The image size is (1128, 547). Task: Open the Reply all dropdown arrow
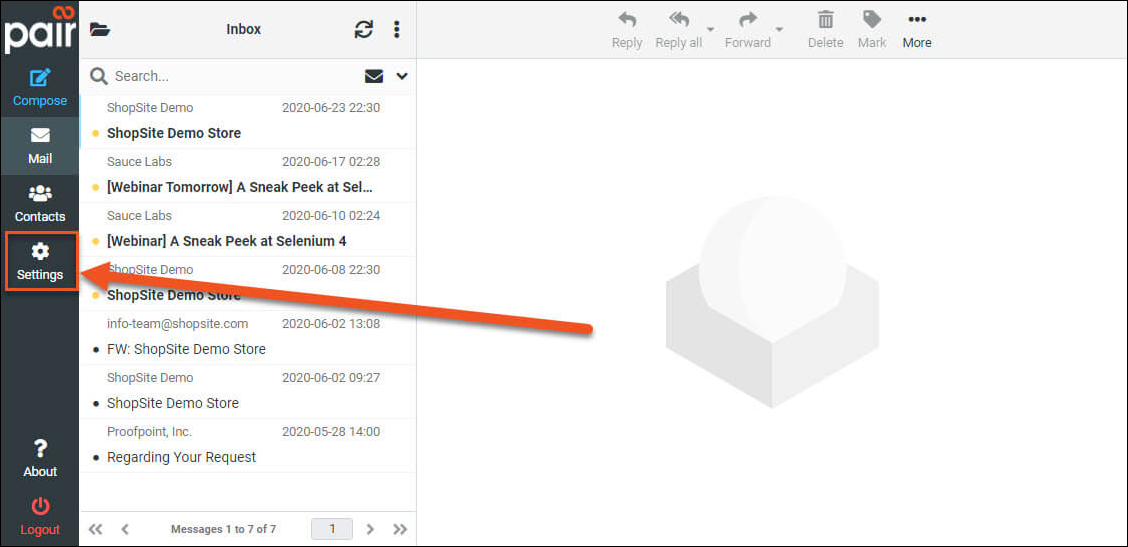tap(711, 30)
